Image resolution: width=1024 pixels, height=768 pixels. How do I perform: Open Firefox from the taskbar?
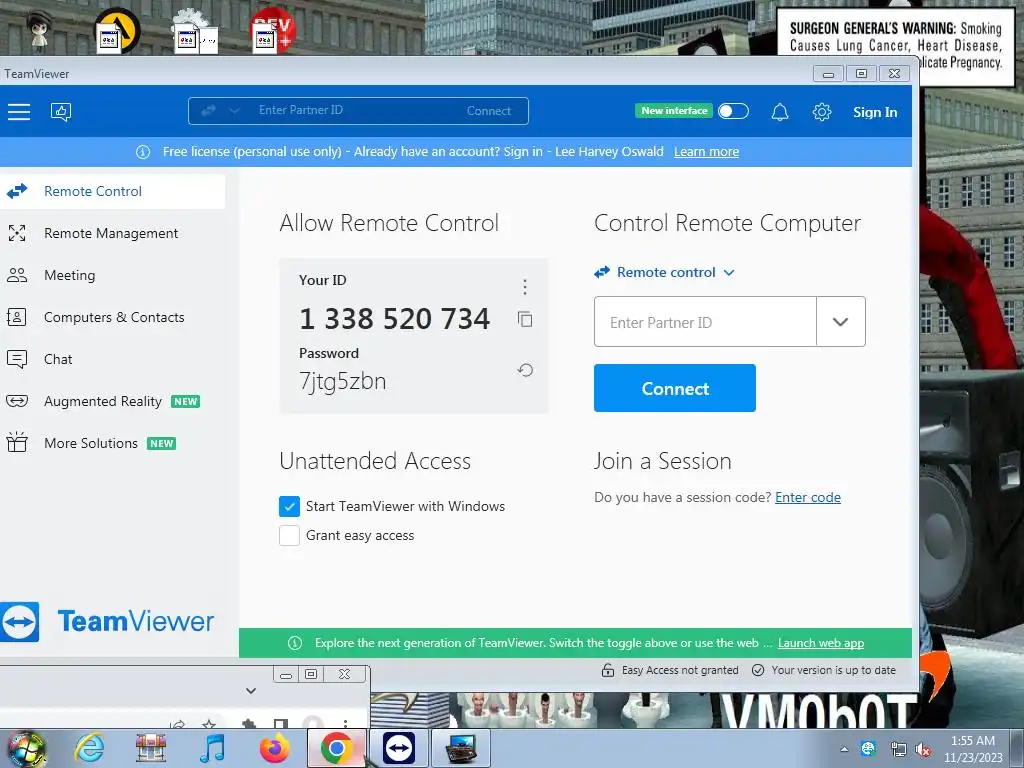tap(274, 748)
